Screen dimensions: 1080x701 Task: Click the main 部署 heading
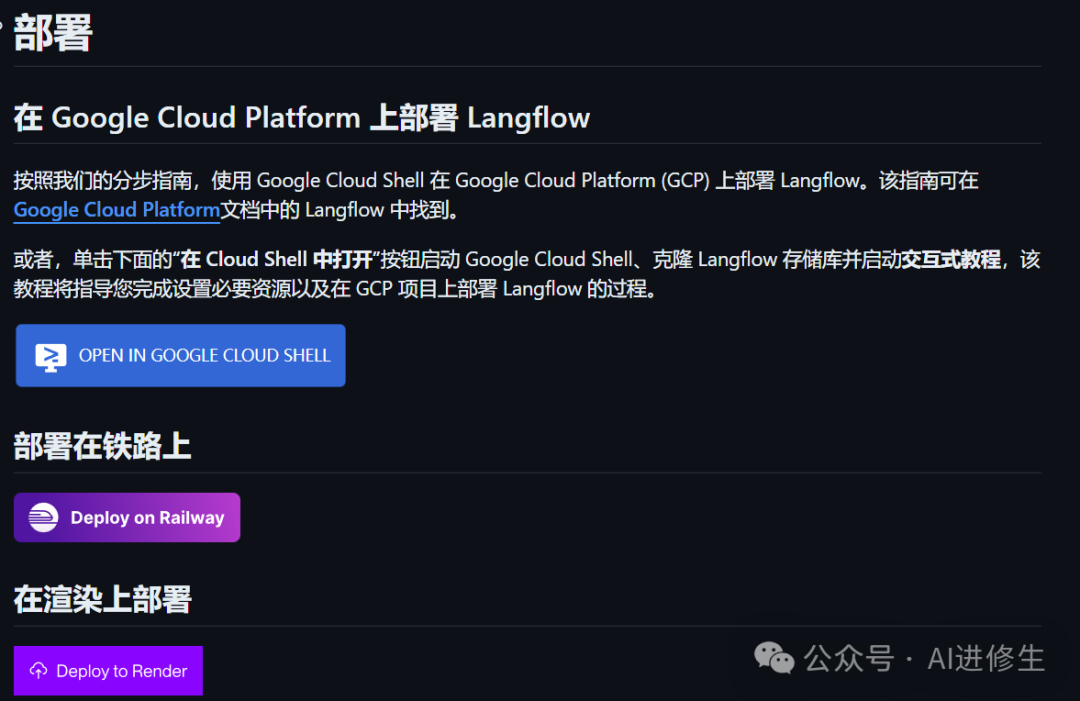point(53,34)
